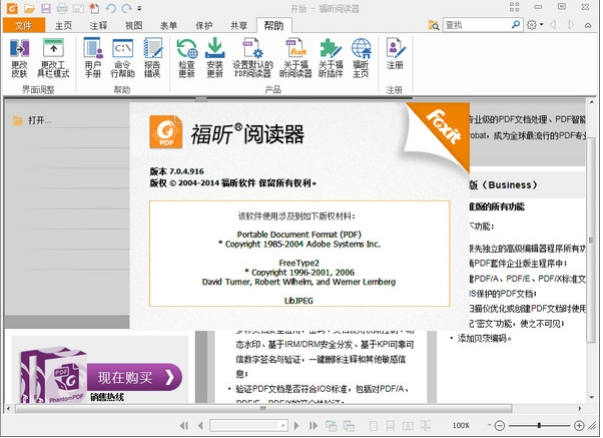Click the ribbon layout grid icon in title bar
The height and width of the screenshot is (438, 603).
click(x=514, y=7)
